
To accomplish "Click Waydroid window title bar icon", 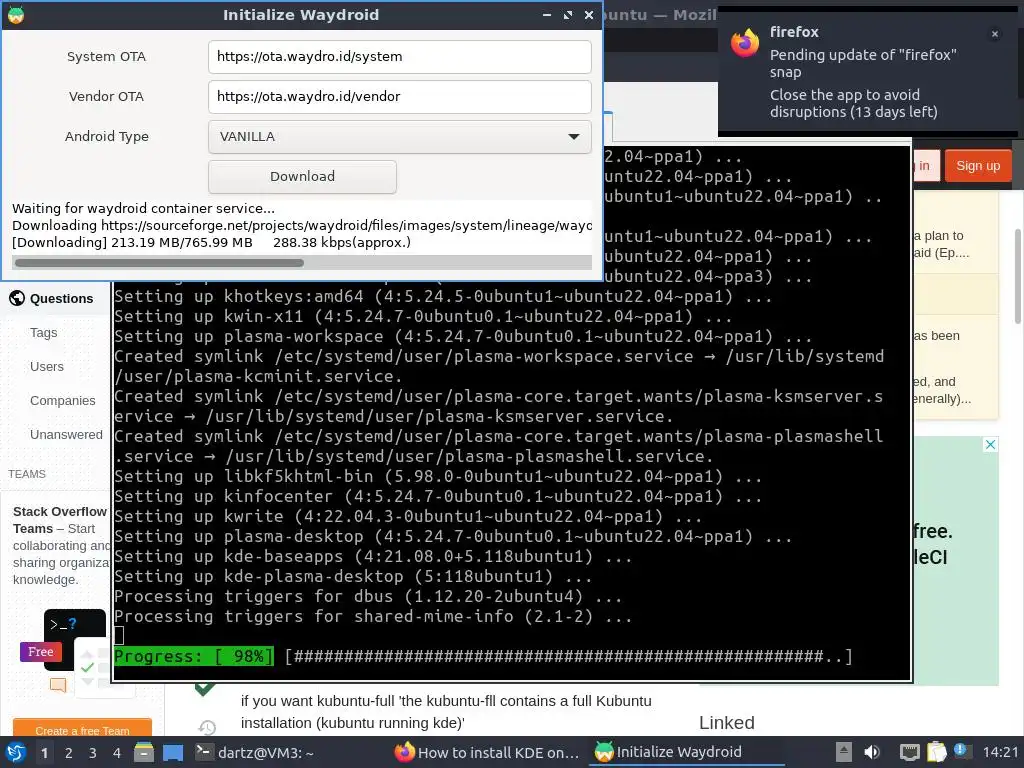I will tap(16, 14).
